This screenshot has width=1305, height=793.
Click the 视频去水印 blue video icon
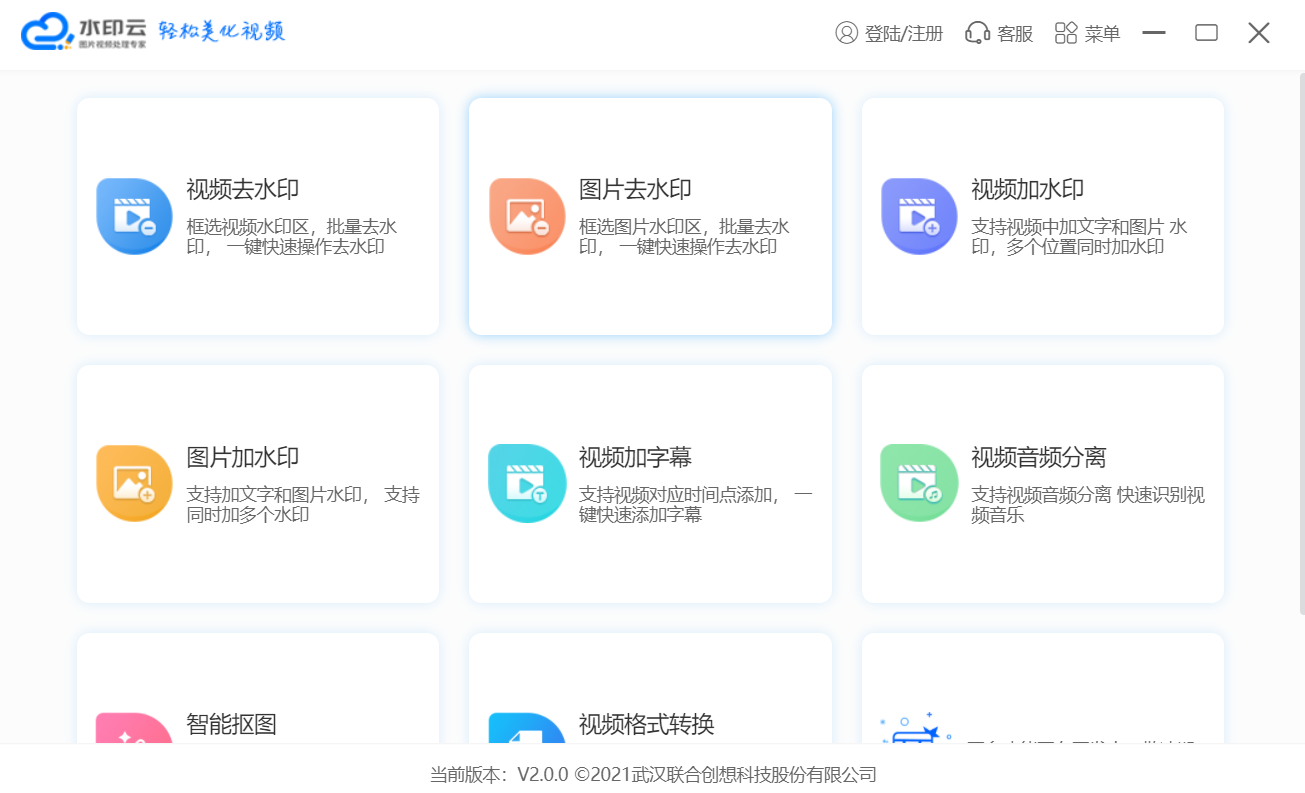[x=134, y=216]
